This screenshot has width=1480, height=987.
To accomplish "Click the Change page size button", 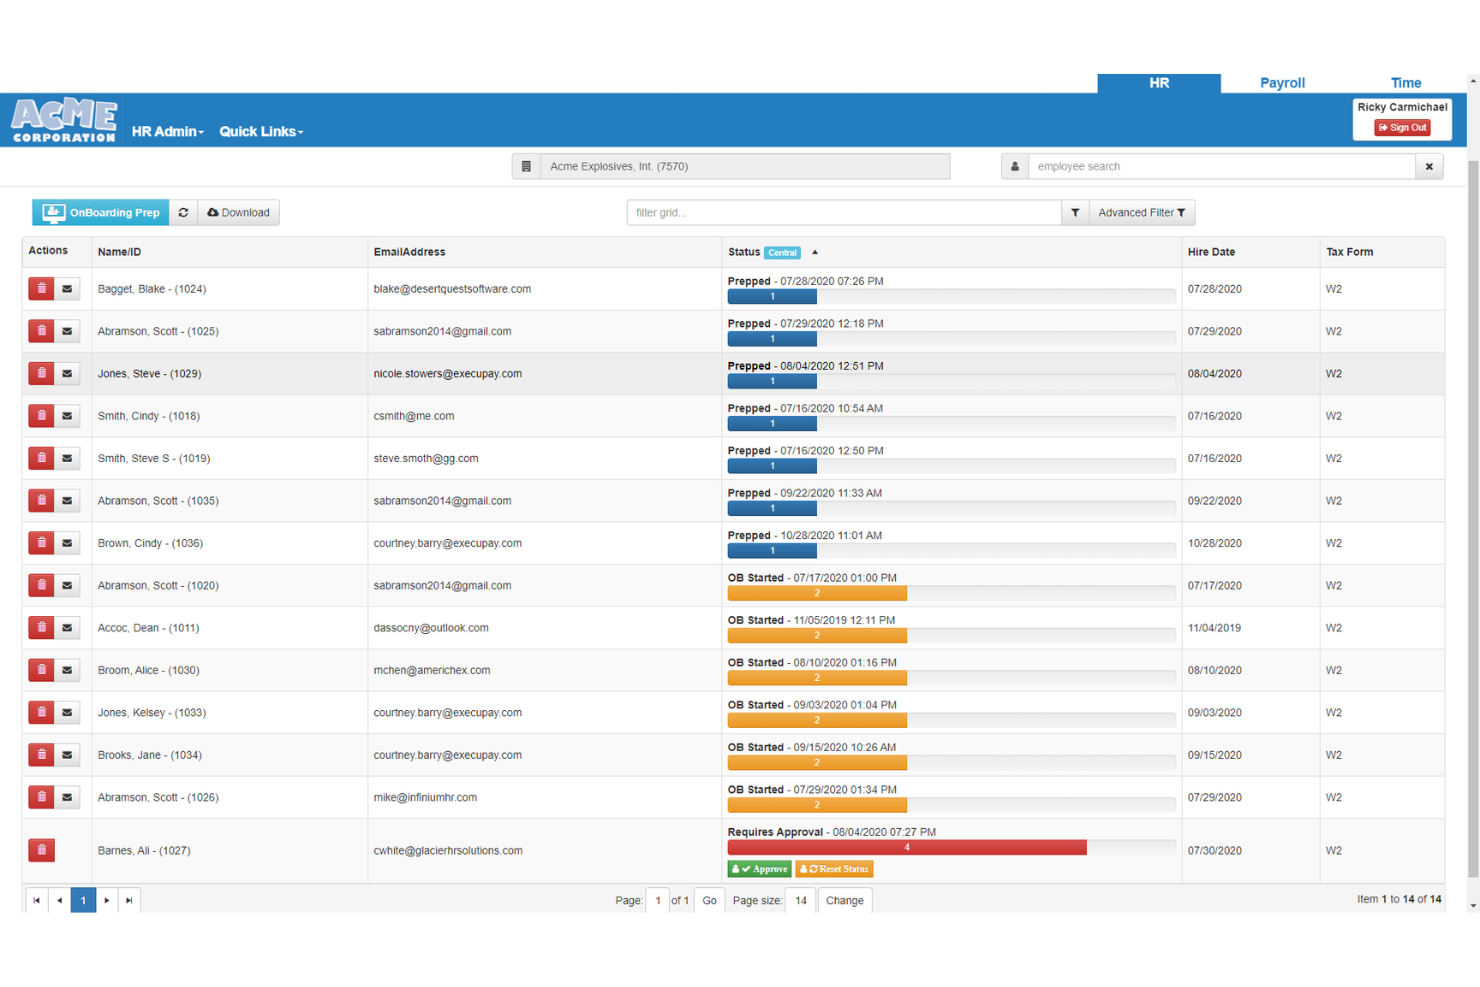I will click(844, 900).
